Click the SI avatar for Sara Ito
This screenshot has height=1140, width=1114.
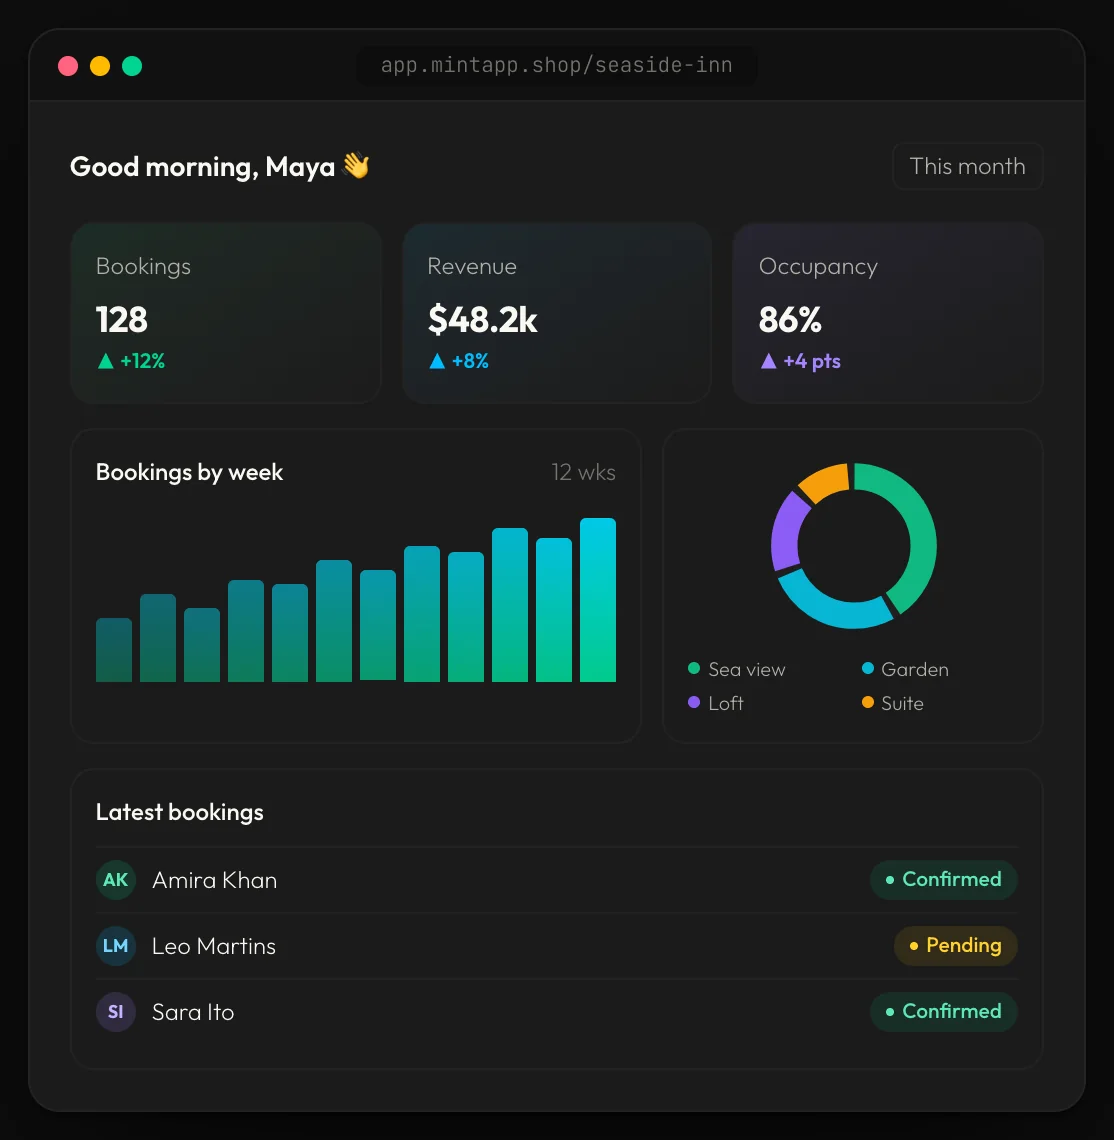coord(116,1012)
